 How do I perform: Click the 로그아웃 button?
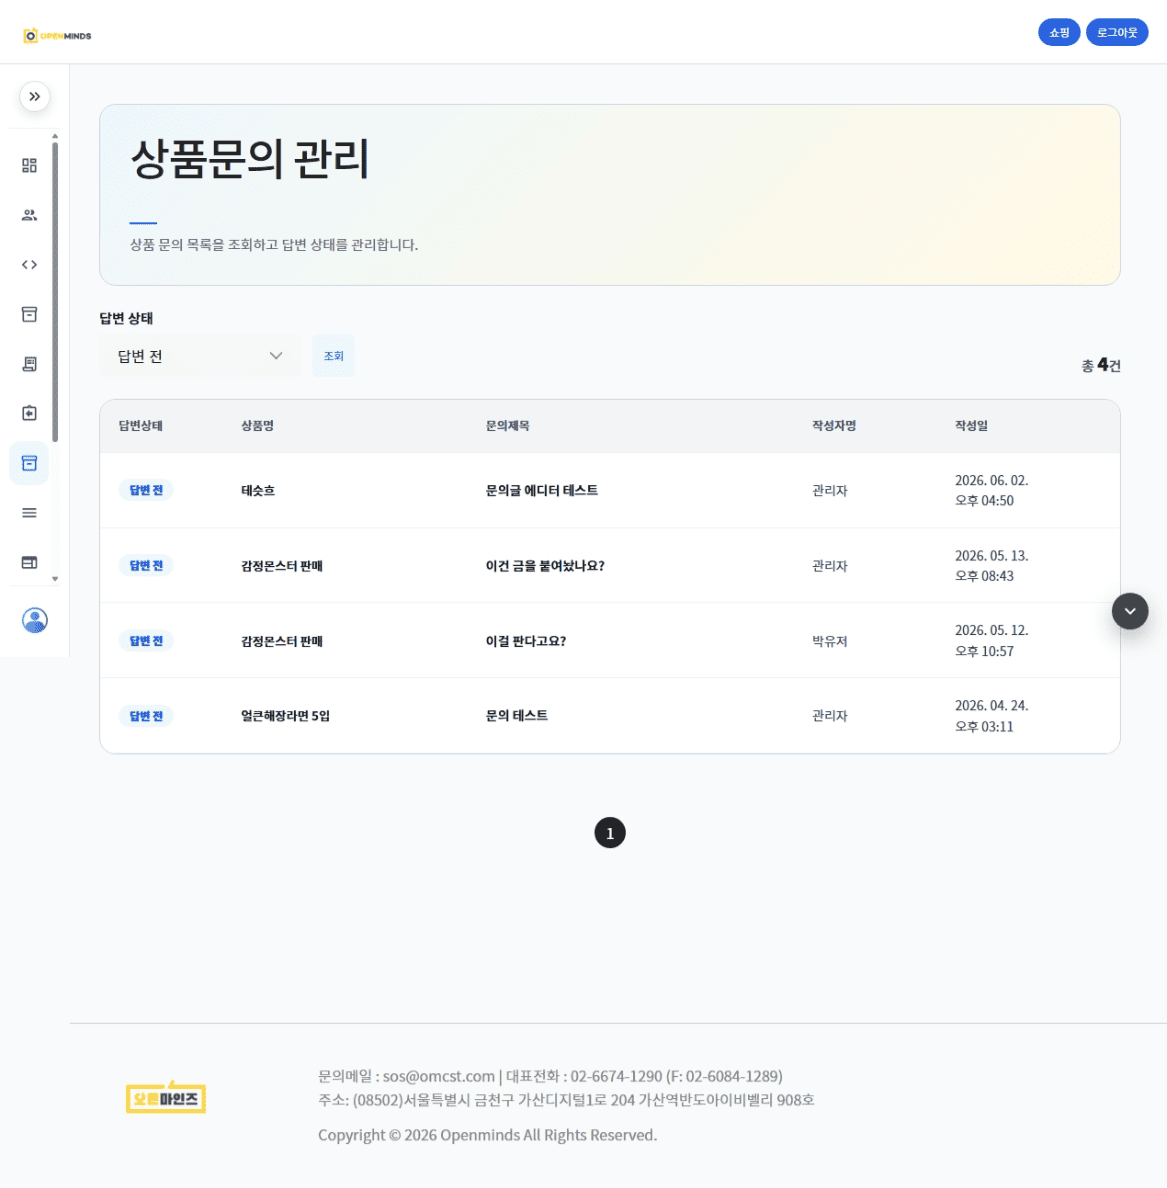coord(1117,33)
